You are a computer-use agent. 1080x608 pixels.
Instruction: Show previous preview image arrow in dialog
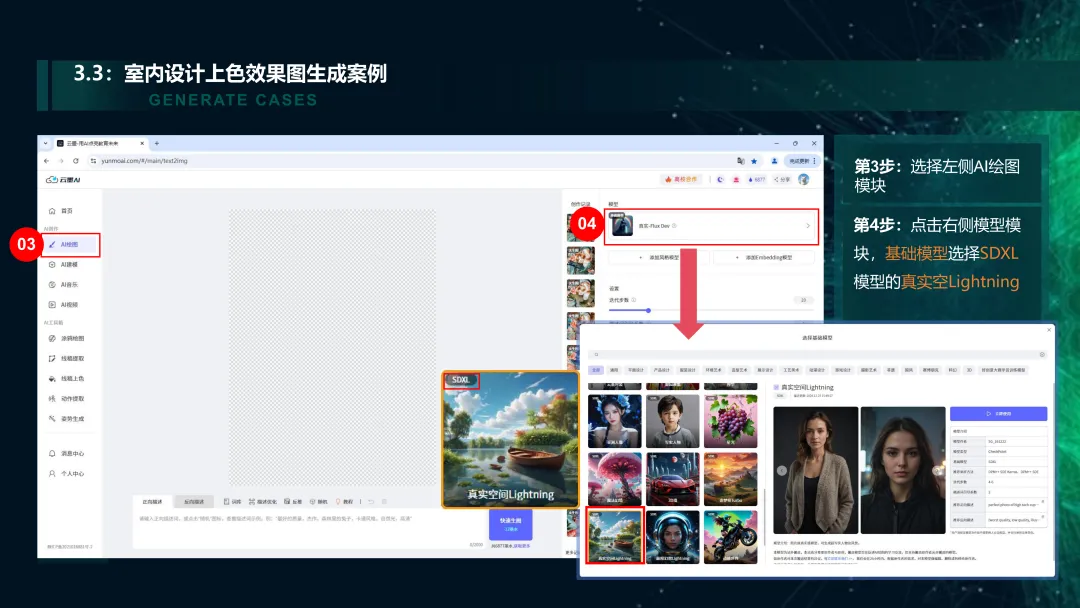pos(782,470)
